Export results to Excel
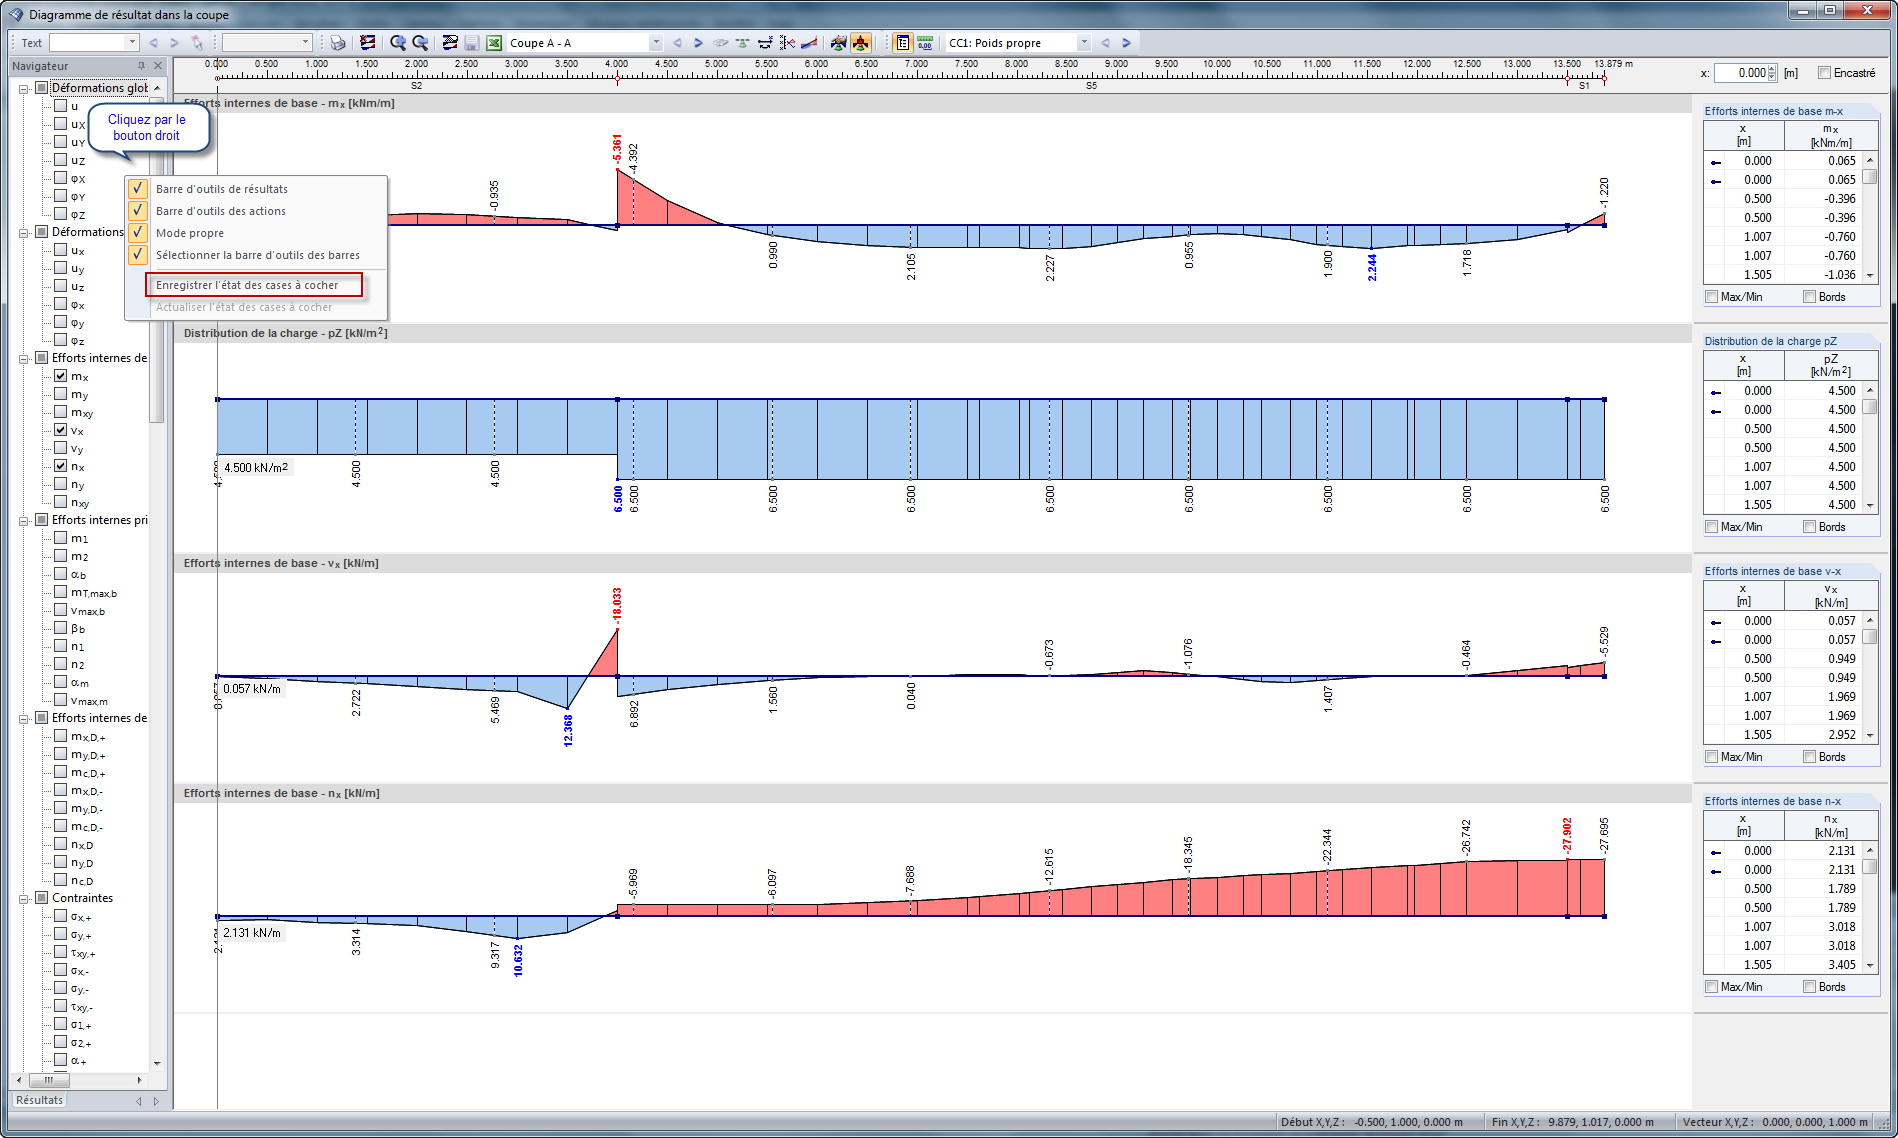 click(494, 43)
